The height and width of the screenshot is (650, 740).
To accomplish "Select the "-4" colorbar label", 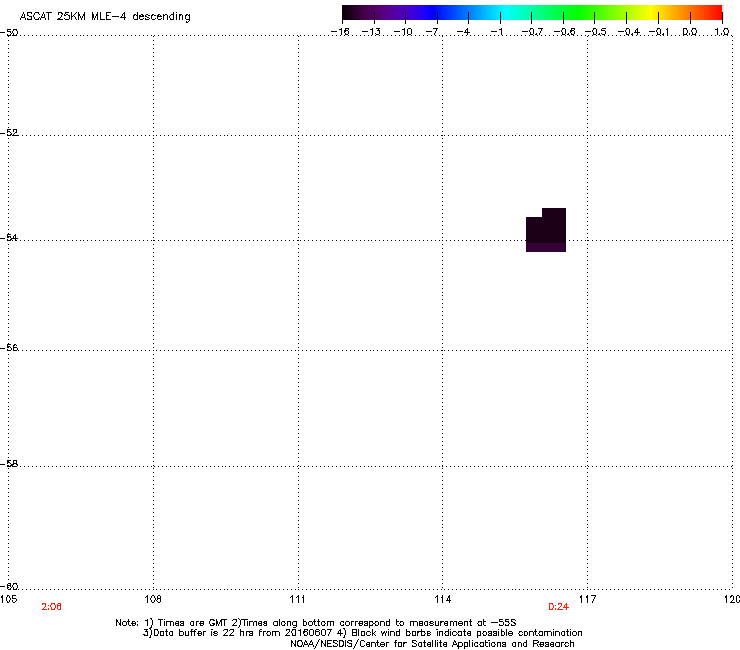I will 464,32.
